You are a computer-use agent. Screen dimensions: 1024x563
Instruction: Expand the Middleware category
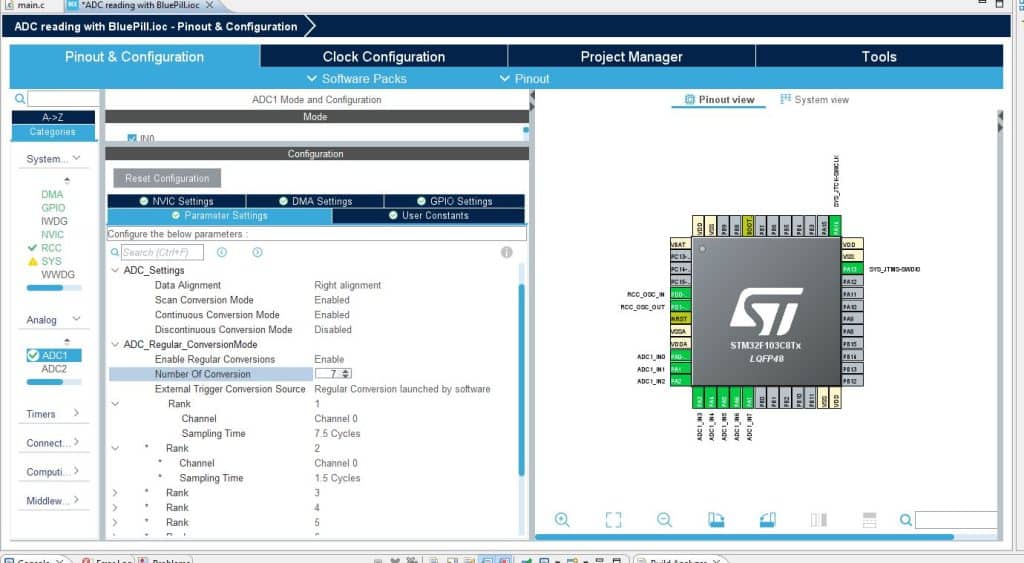[76, 500]
